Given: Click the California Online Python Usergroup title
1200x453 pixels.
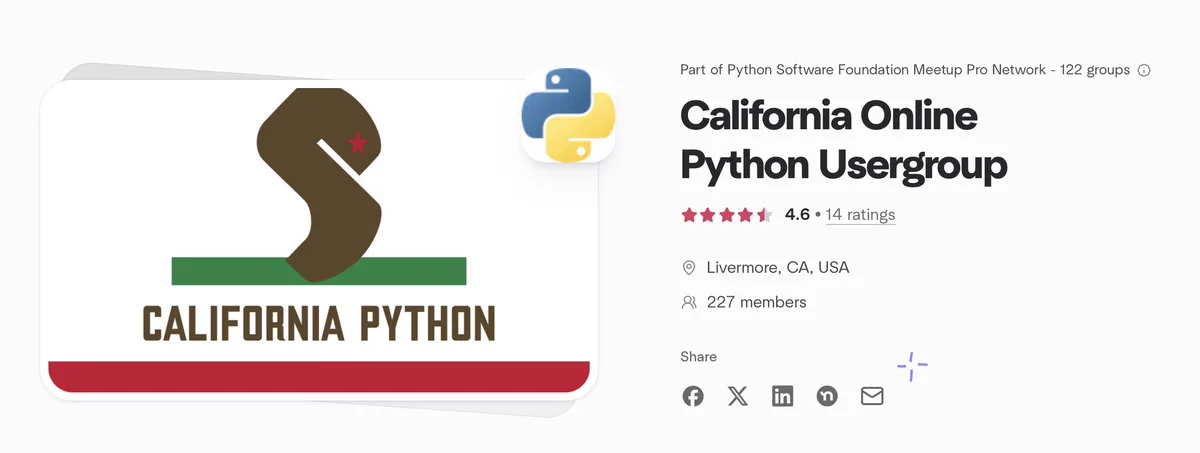Looking at the screenshot, I should (844, 141).
